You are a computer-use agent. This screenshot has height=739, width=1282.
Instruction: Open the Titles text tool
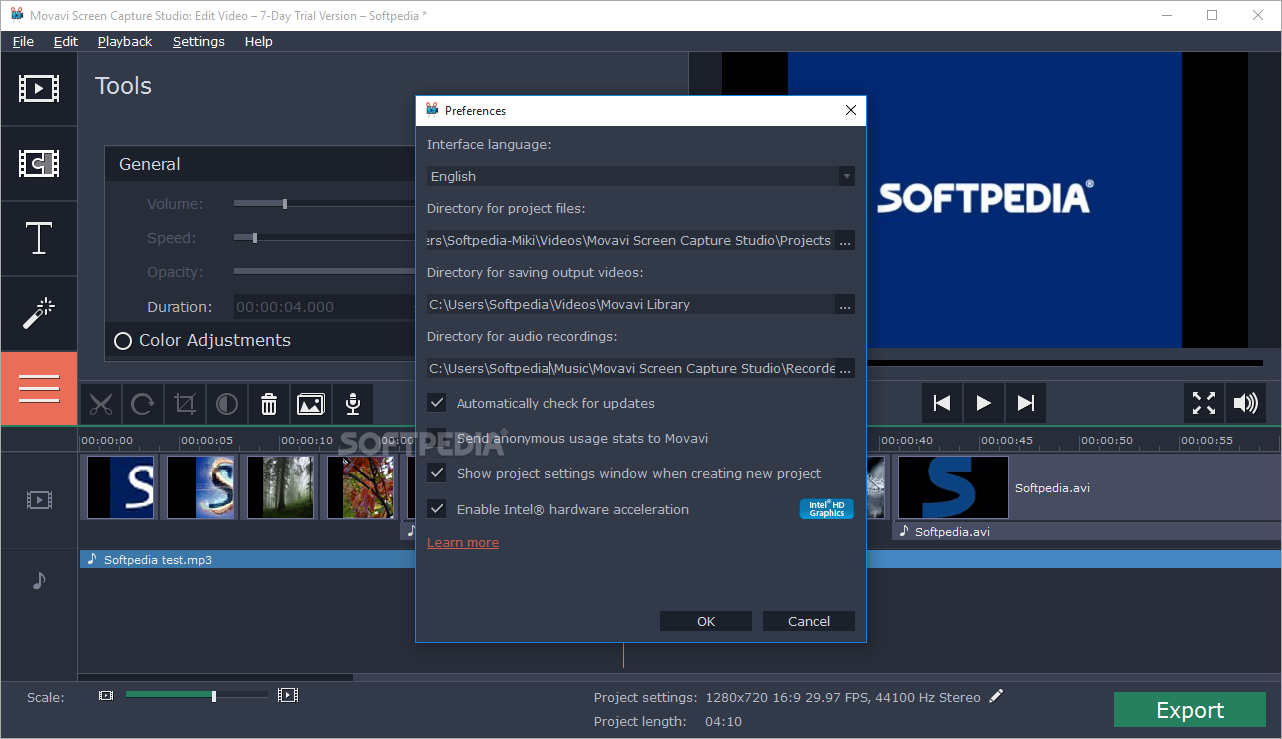point(39,239)
